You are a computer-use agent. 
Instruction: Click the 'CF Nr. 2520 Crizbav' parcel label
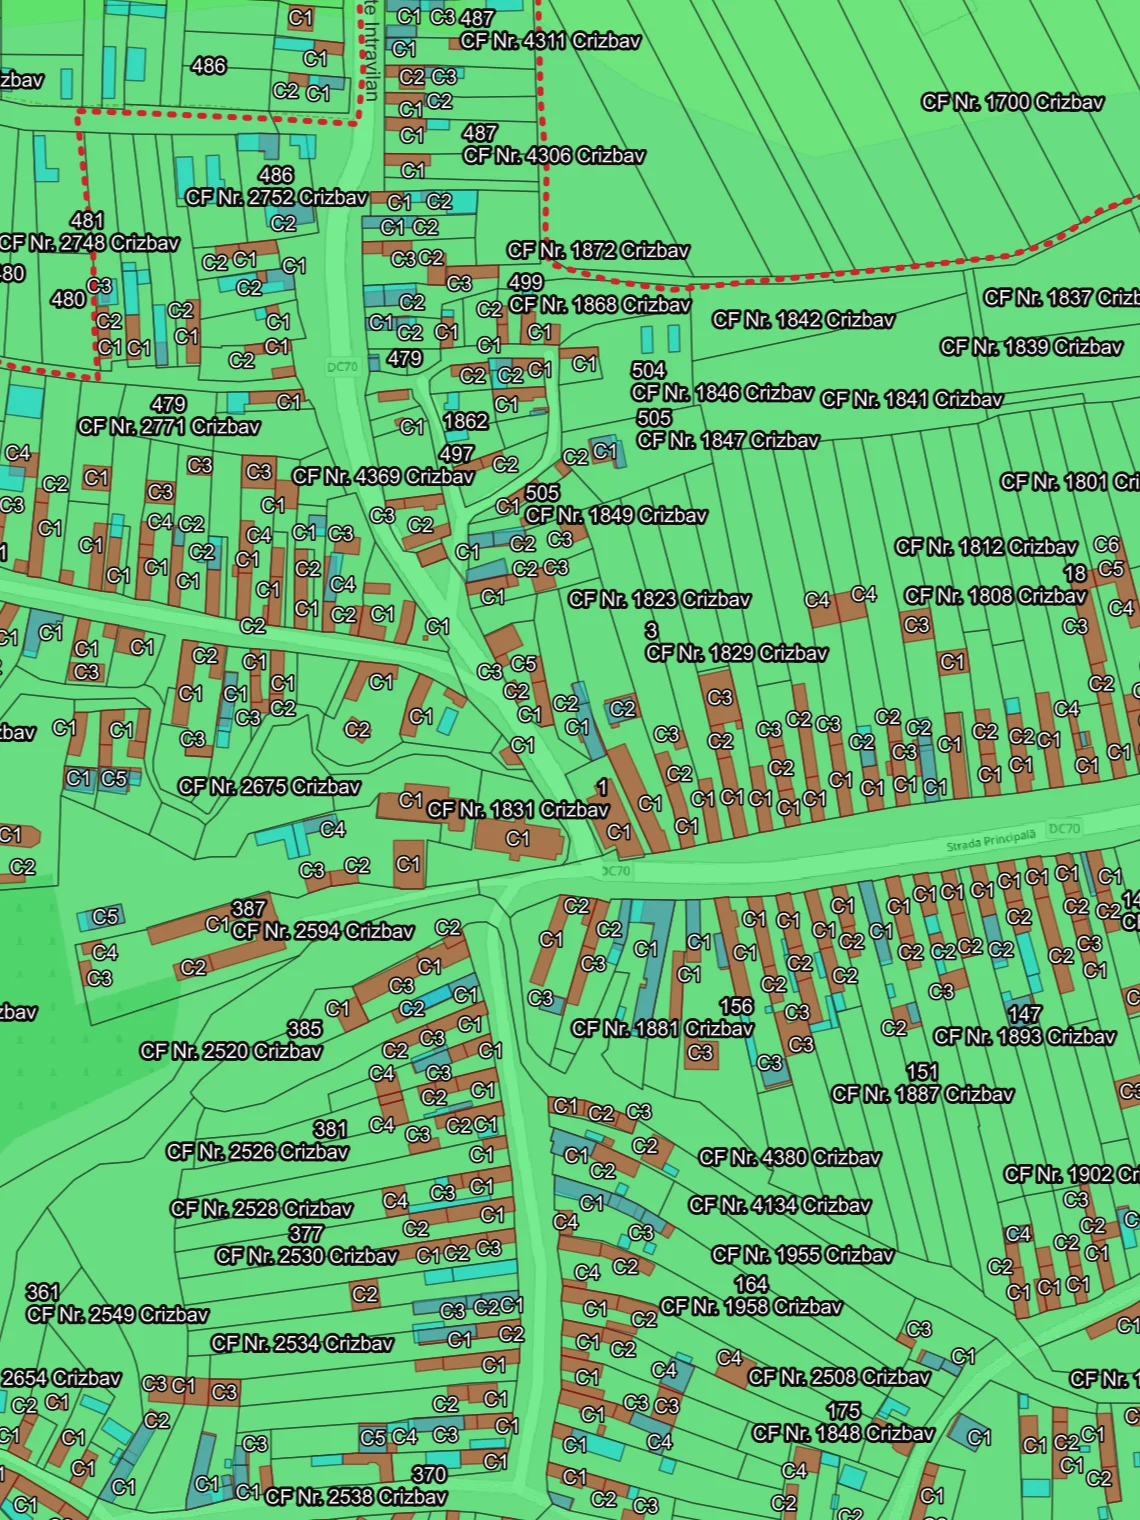pyautogui.click(x=232, y=1052)
